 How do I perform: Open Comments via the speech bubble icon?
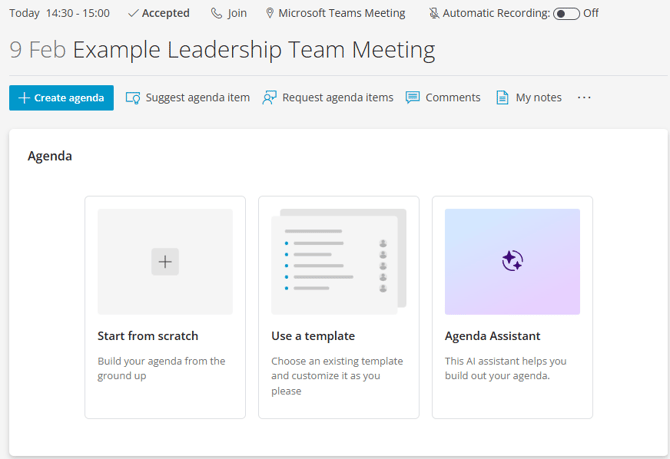[413, 98]
